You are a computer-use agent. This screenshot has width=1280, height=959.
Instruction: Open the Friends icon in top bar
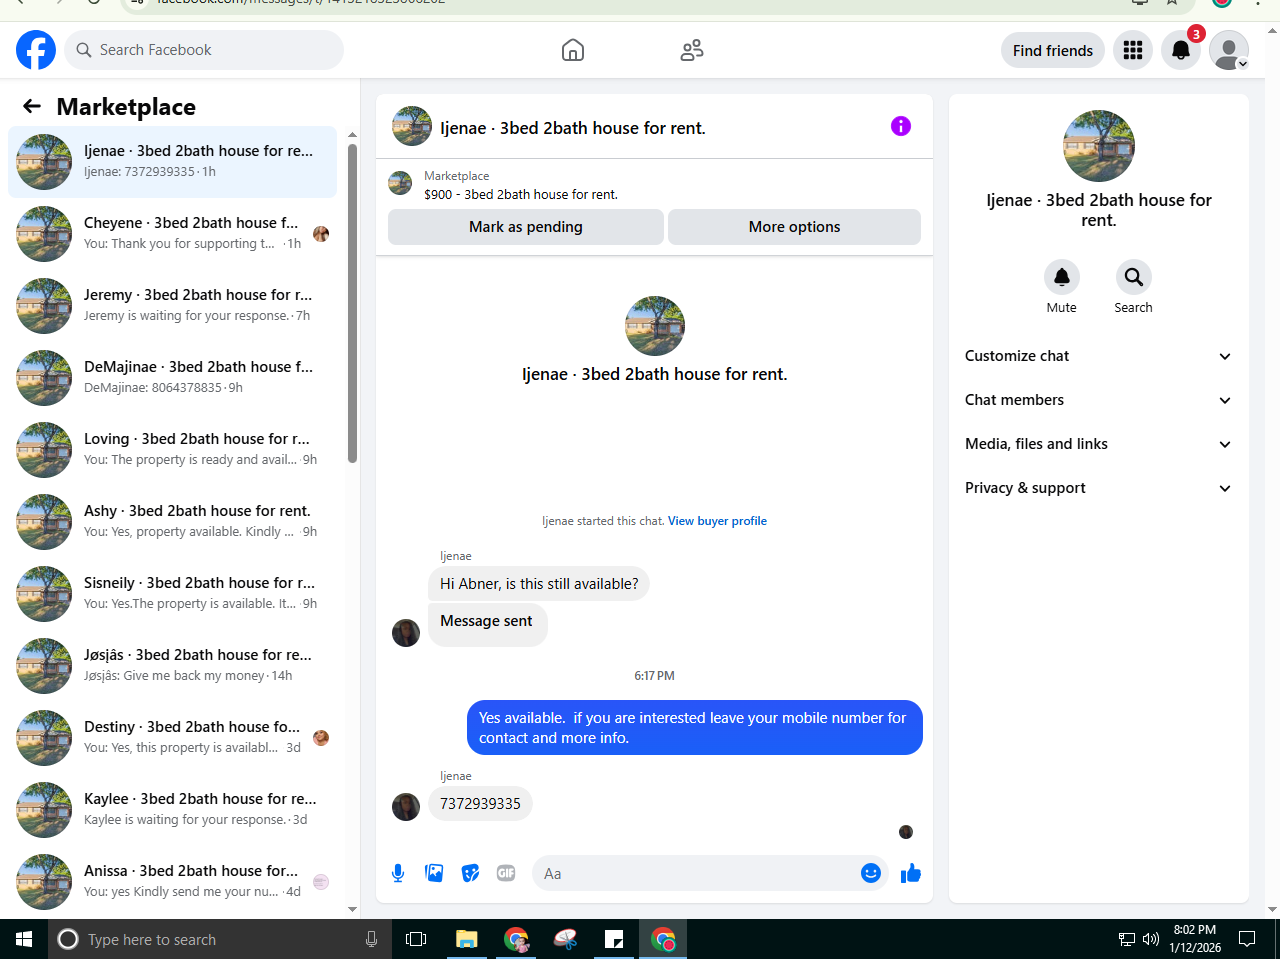pyautogui.click(x=692, y=50)
